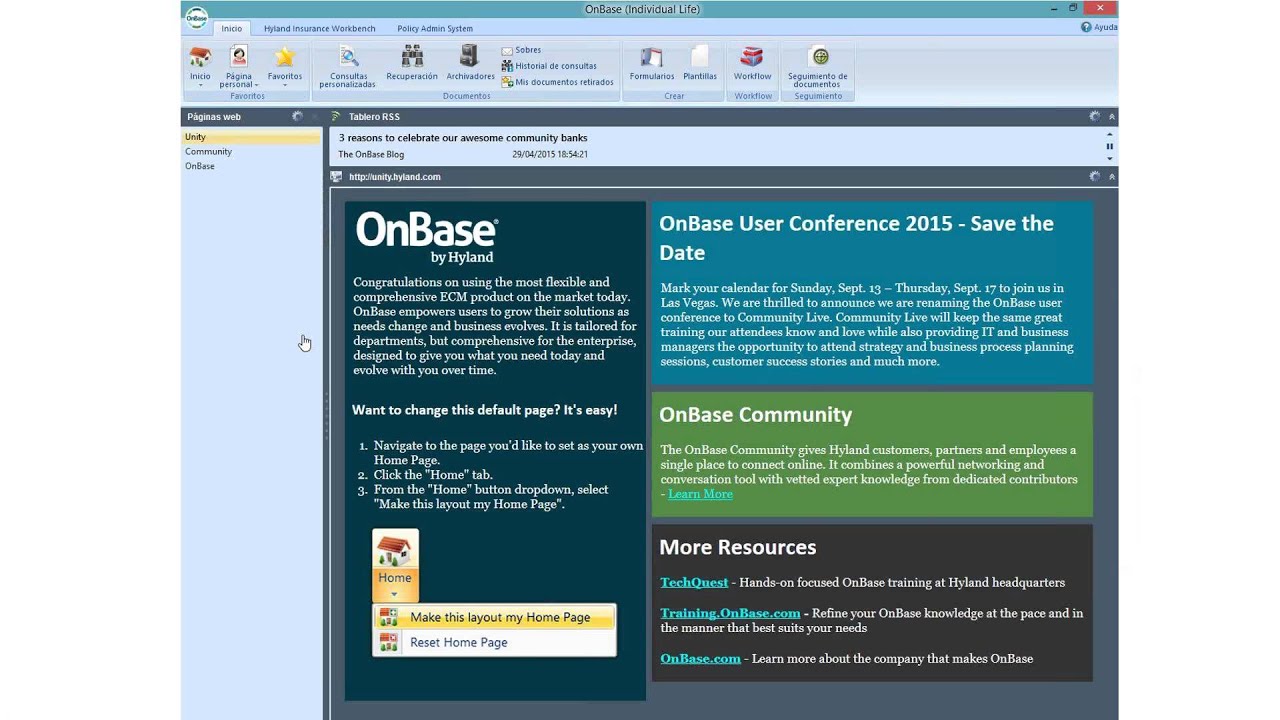Image resolution: width=1280 pixels, height=720 pixels.
Task: Switch to Hyland Insurance Workbench tab
Action: pos(320,28)
